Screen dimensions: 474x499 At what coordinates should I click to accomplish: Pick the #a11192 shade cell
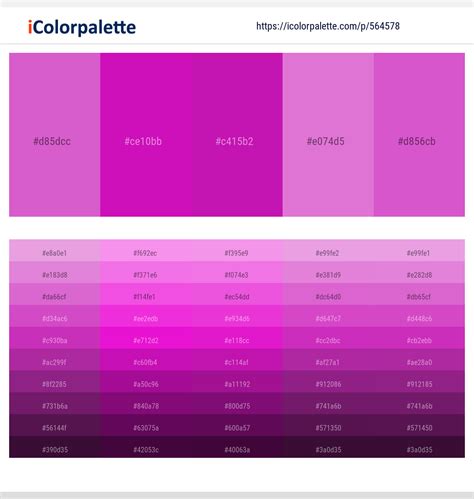(237, 382)
